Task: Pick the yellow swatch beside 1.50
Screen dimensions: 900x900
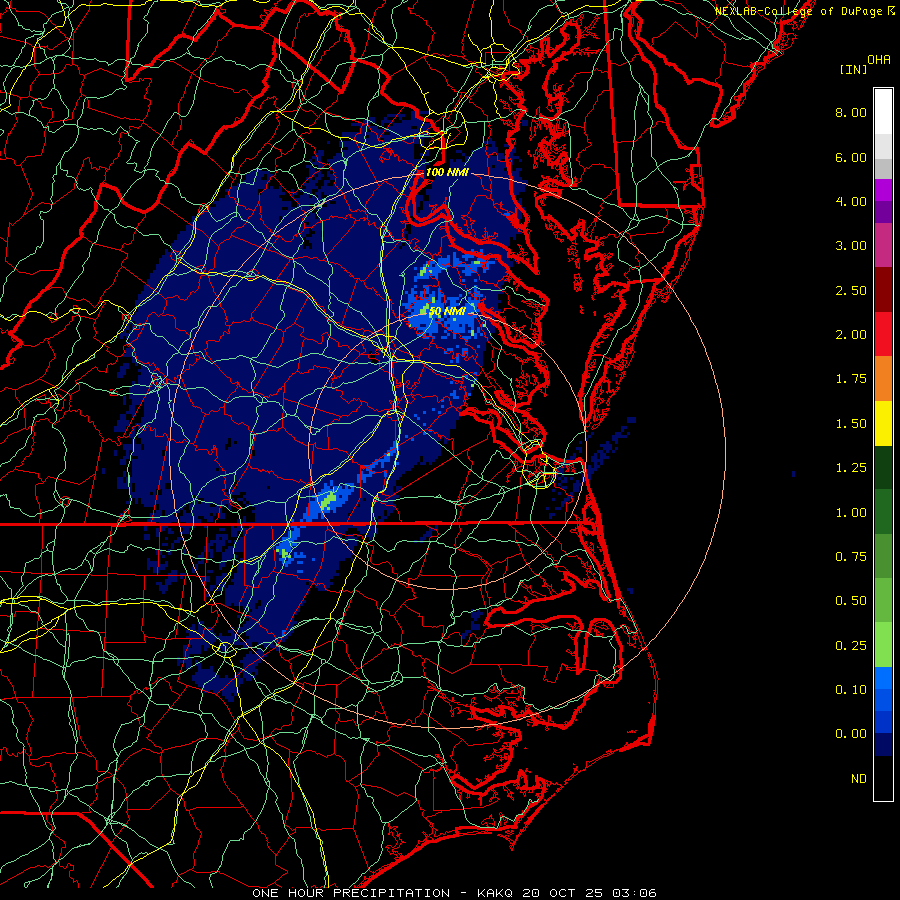Action: click(883, 424)
